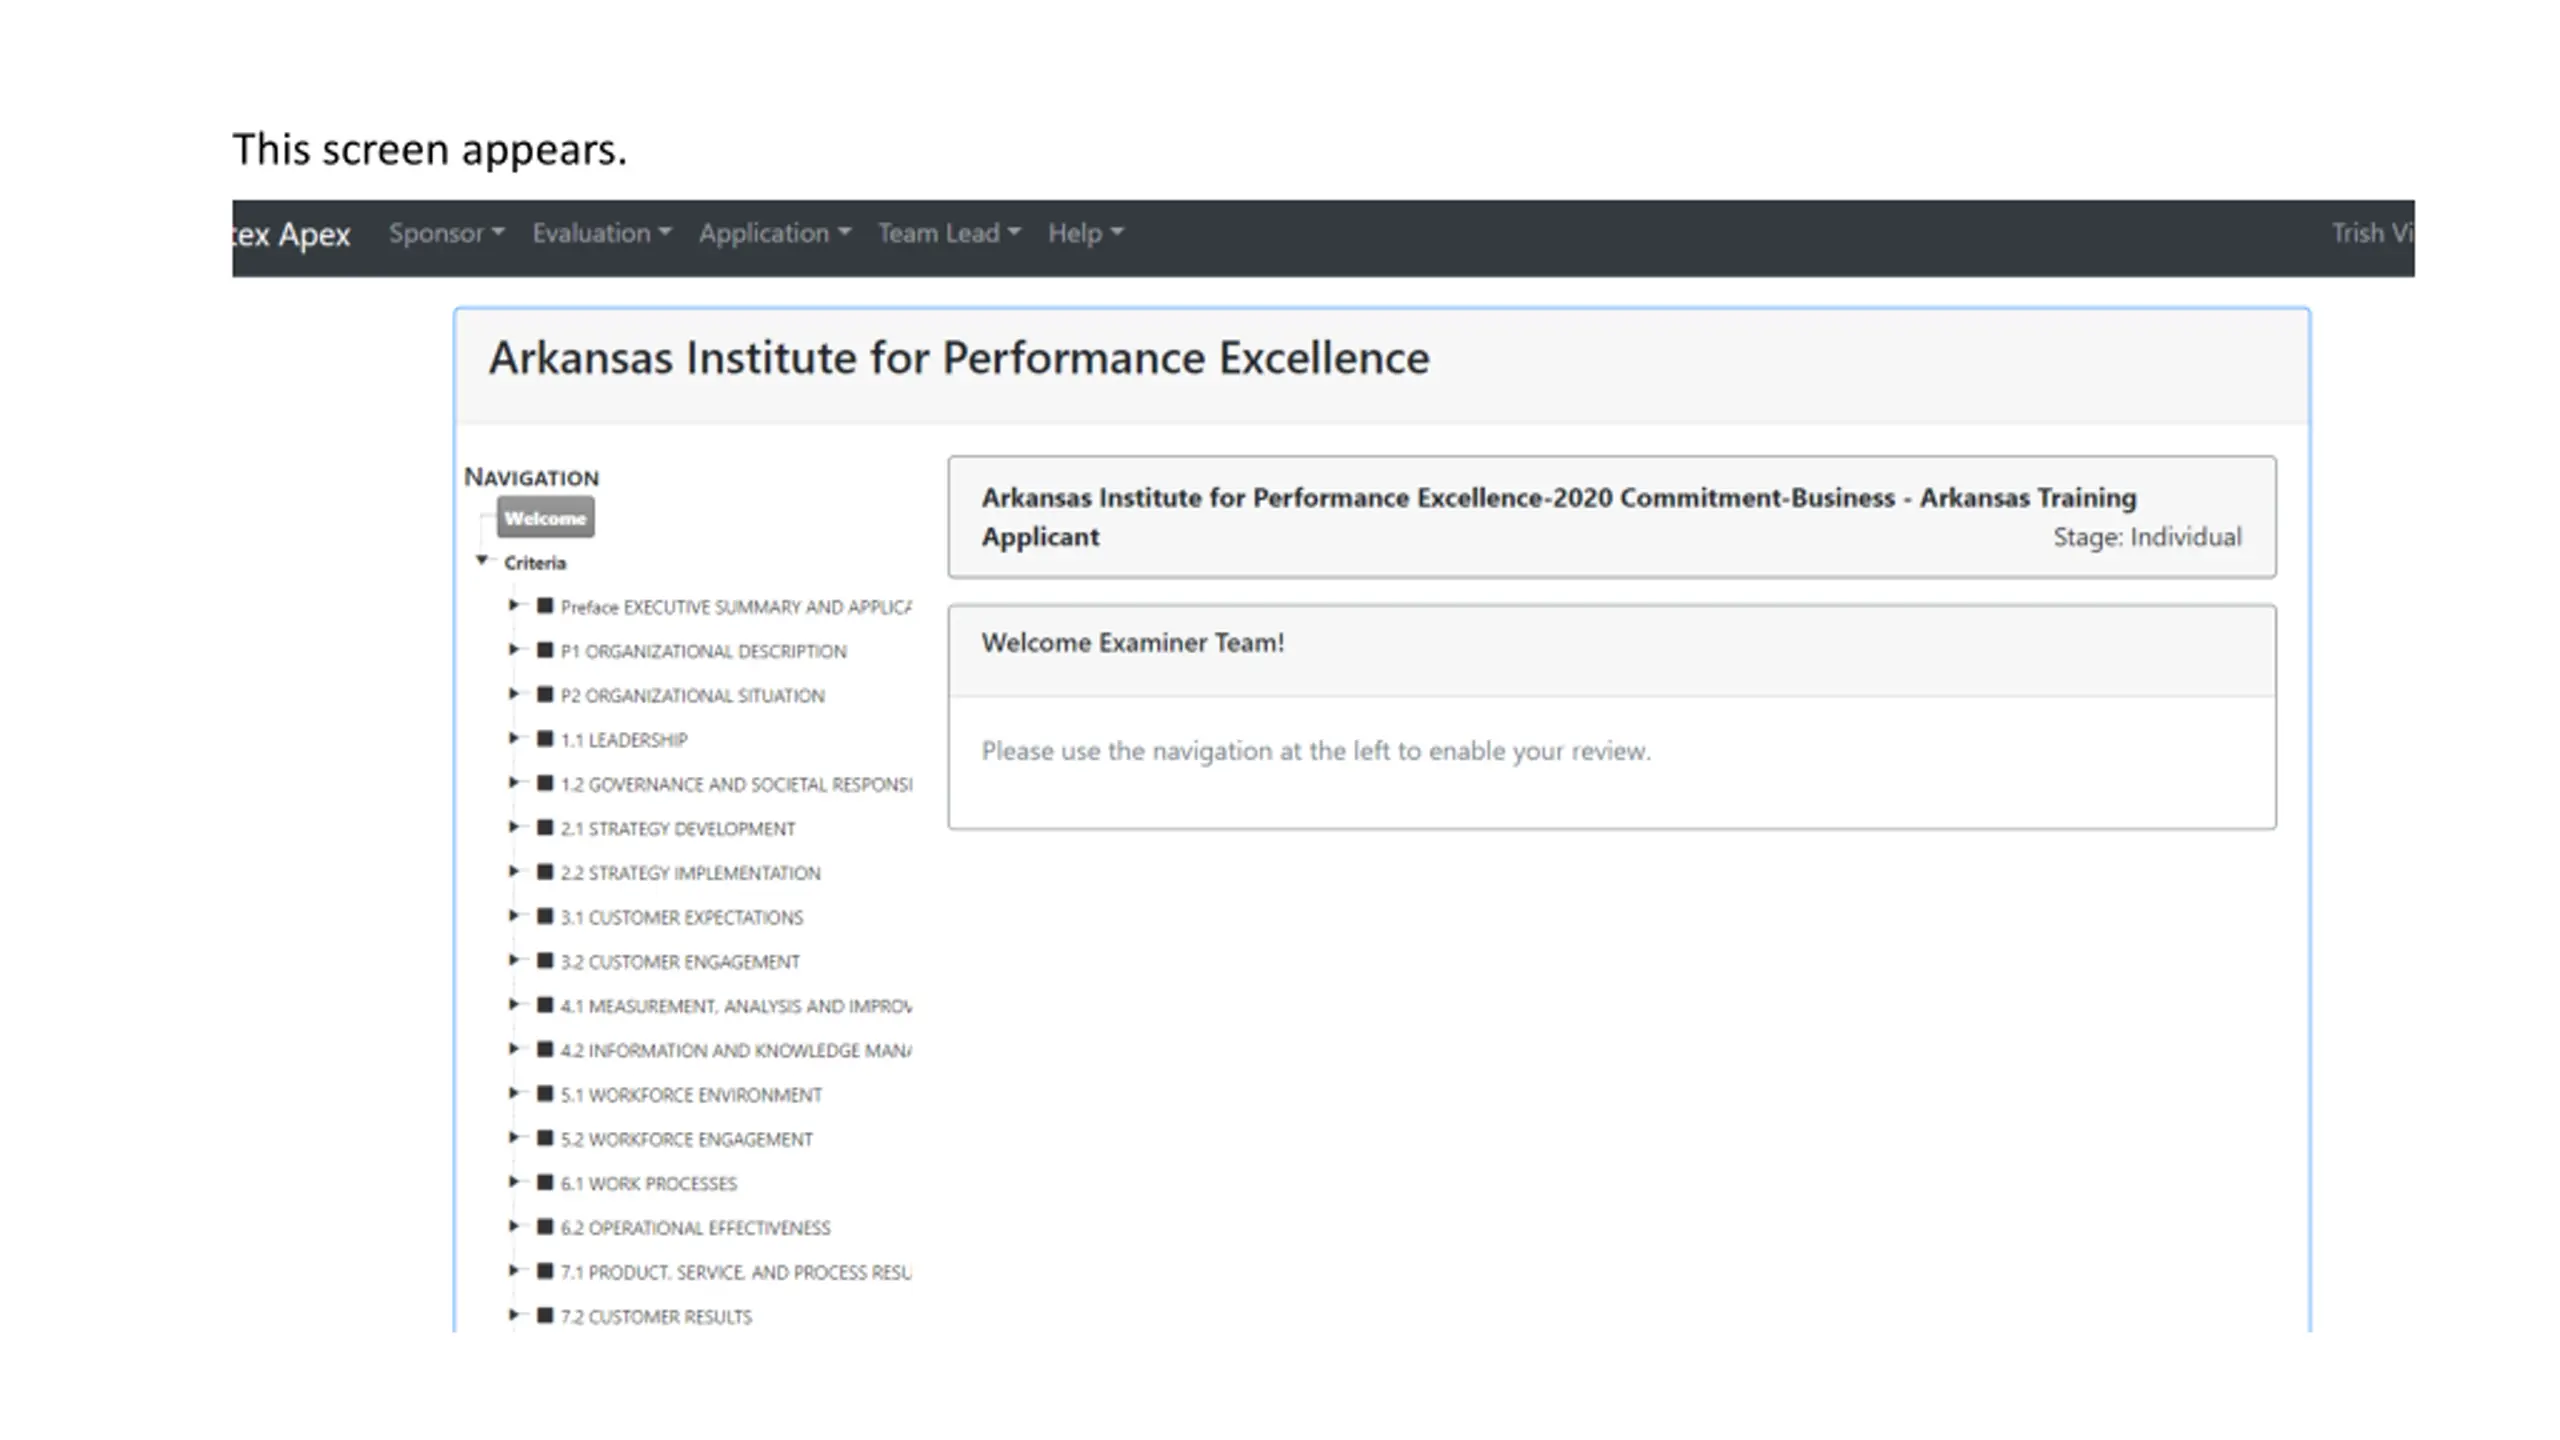This screenshot has width=2560, height=1440.
Task: Click the square icon beside 5.1 Workforce Environment
Action: 545,1093
